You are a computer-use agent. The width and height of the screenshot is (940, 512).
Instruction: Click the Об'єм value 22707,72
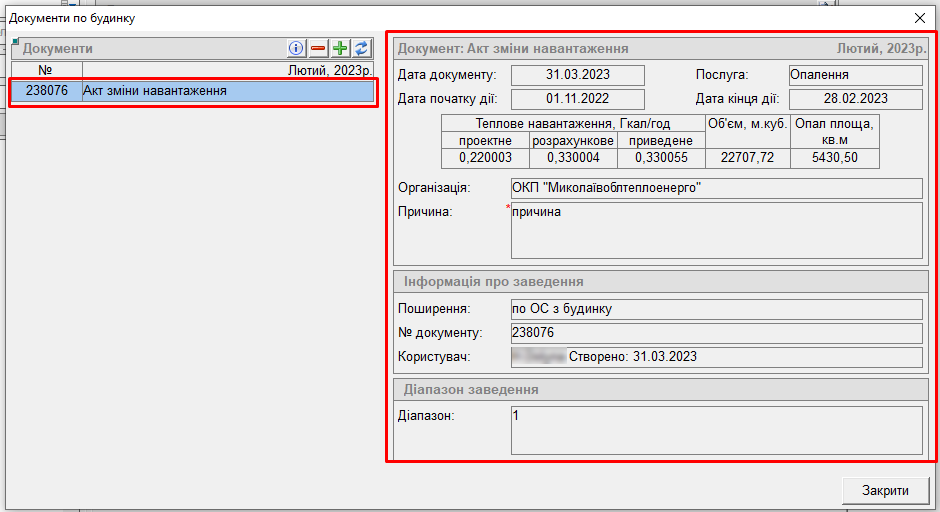click(x=748, y=158)
